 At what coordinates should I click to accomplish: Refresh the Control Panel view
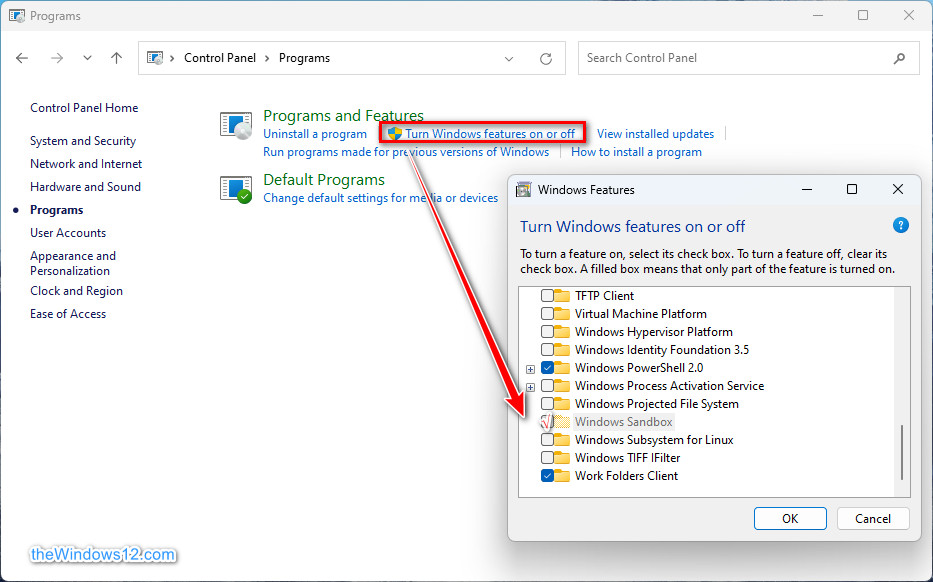[546, 58]
